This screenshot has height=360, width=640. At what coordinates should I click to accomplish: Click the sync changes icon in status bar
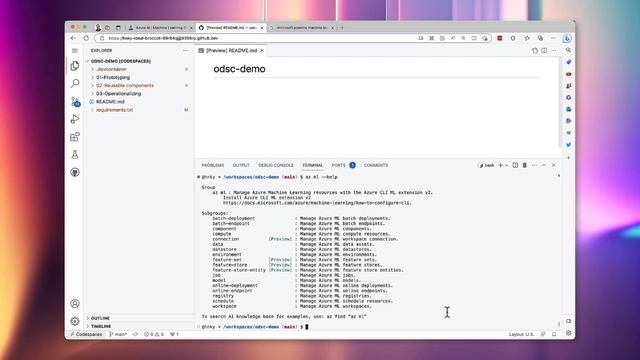click(136, 334)
